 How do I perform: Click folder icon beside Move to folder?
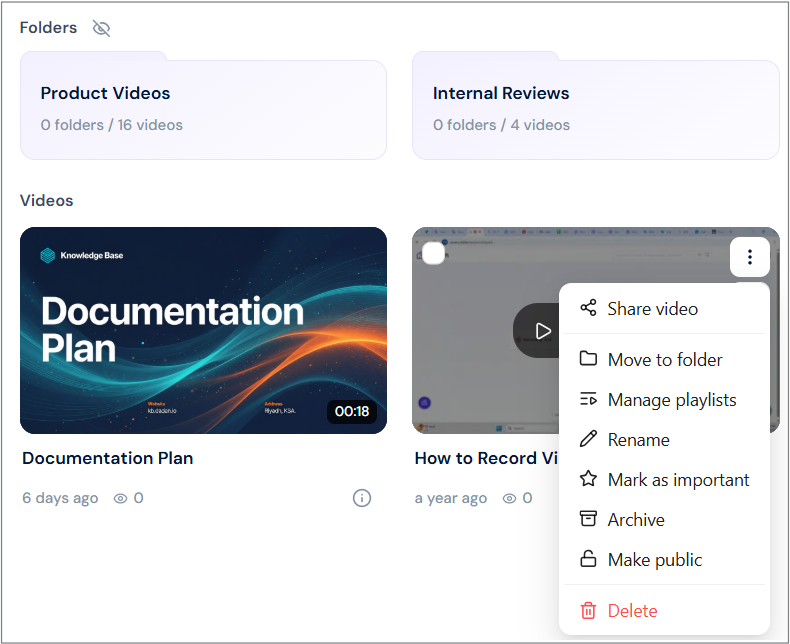(588, 359)
